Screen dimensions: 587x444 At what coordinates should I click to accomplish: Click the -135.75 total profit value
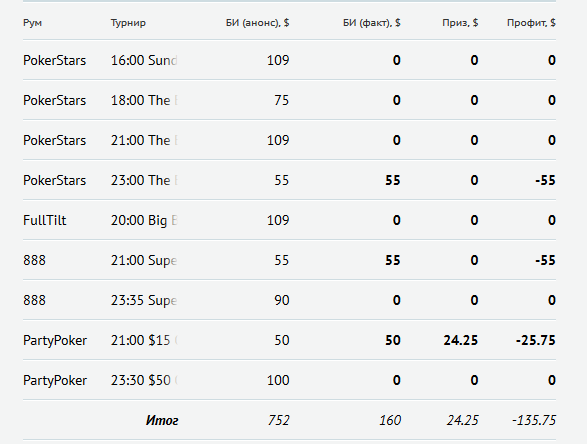point(534,420)
